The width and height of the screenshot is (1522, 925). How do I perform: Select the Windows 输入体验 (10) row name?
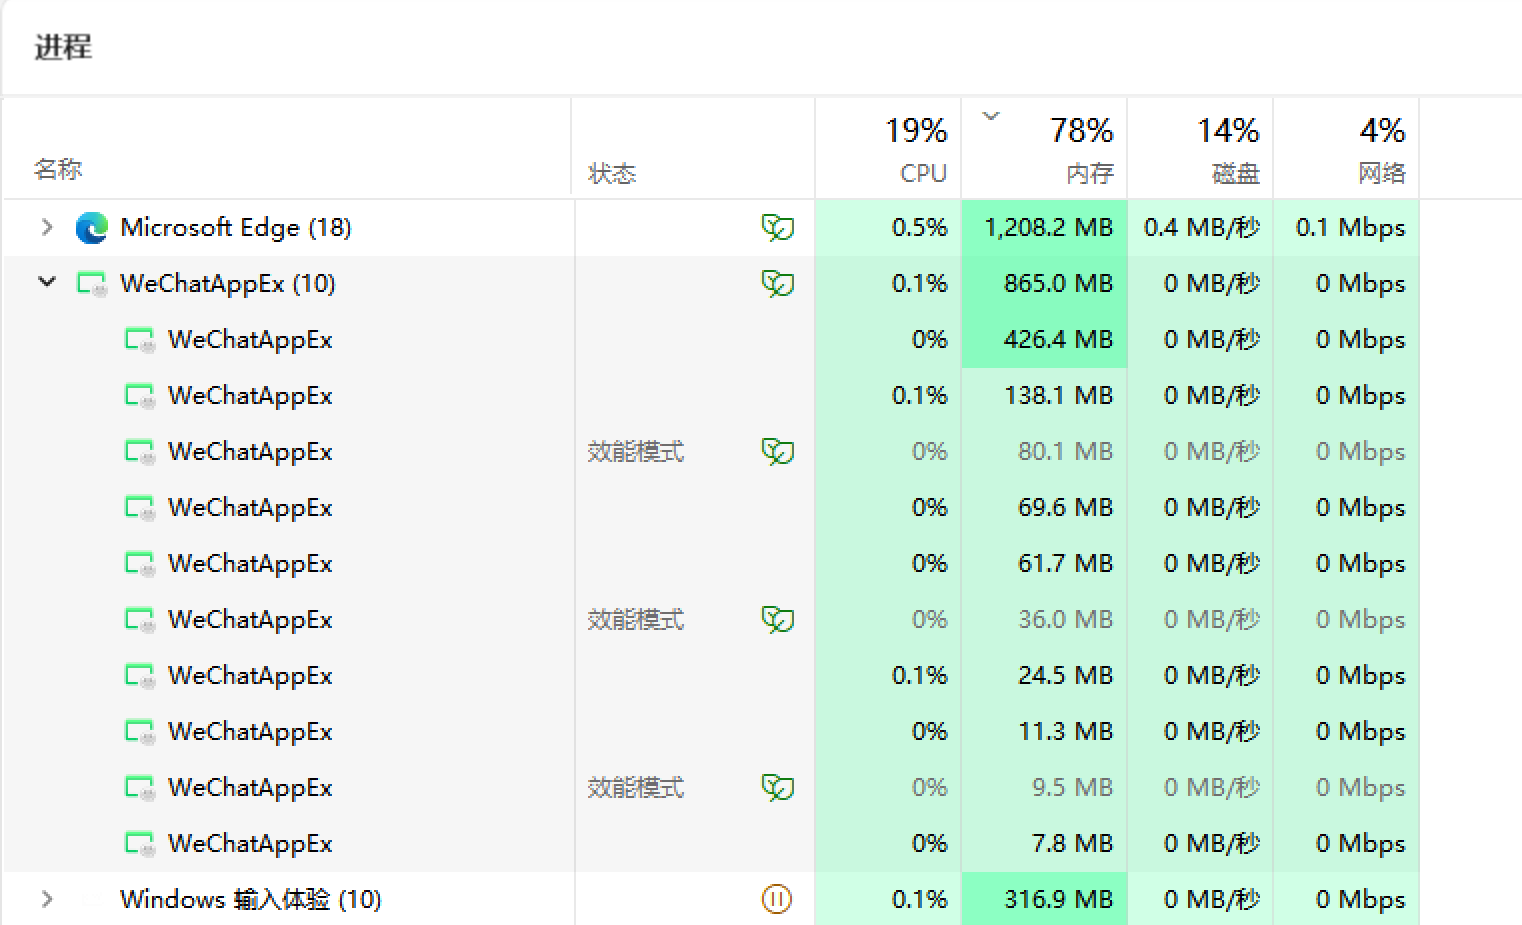[251, 899]
